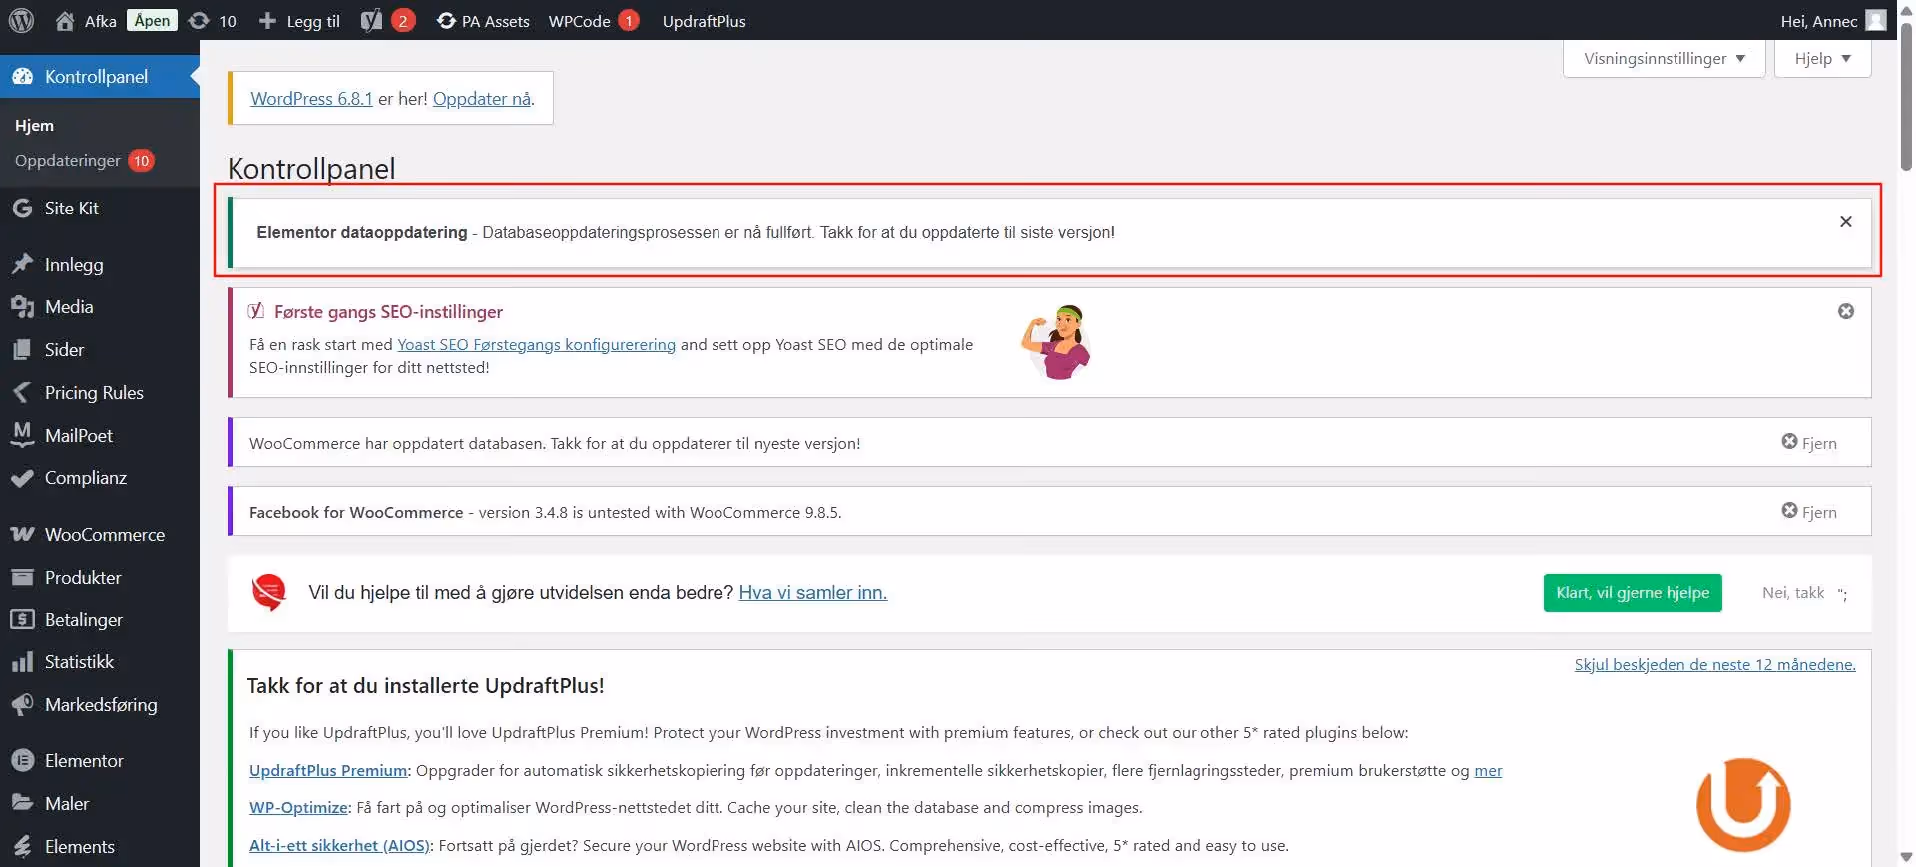Click the Maler folder icon
This screenshot has height=867, width=1916.
pos(22,803)
